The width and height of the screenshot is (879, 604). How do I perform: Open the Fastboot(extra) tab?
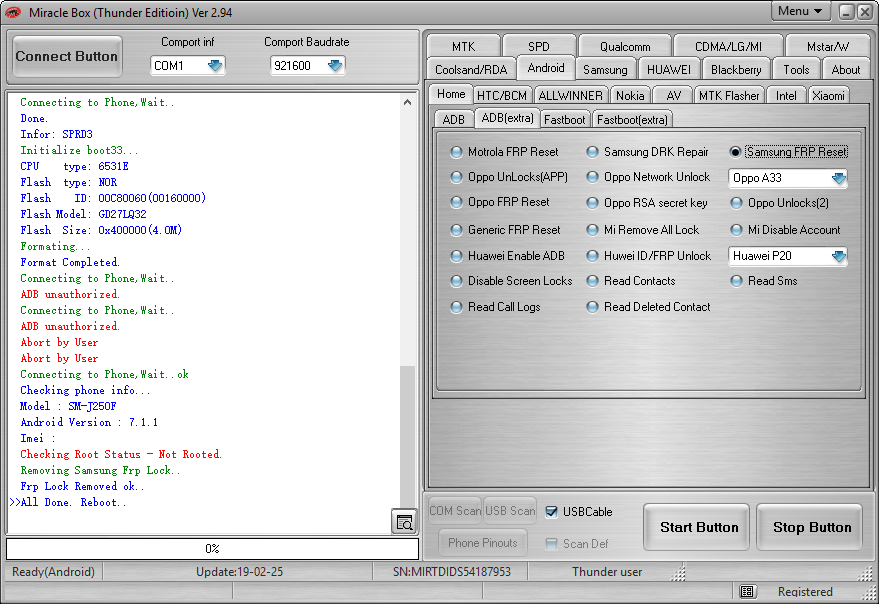632,119
